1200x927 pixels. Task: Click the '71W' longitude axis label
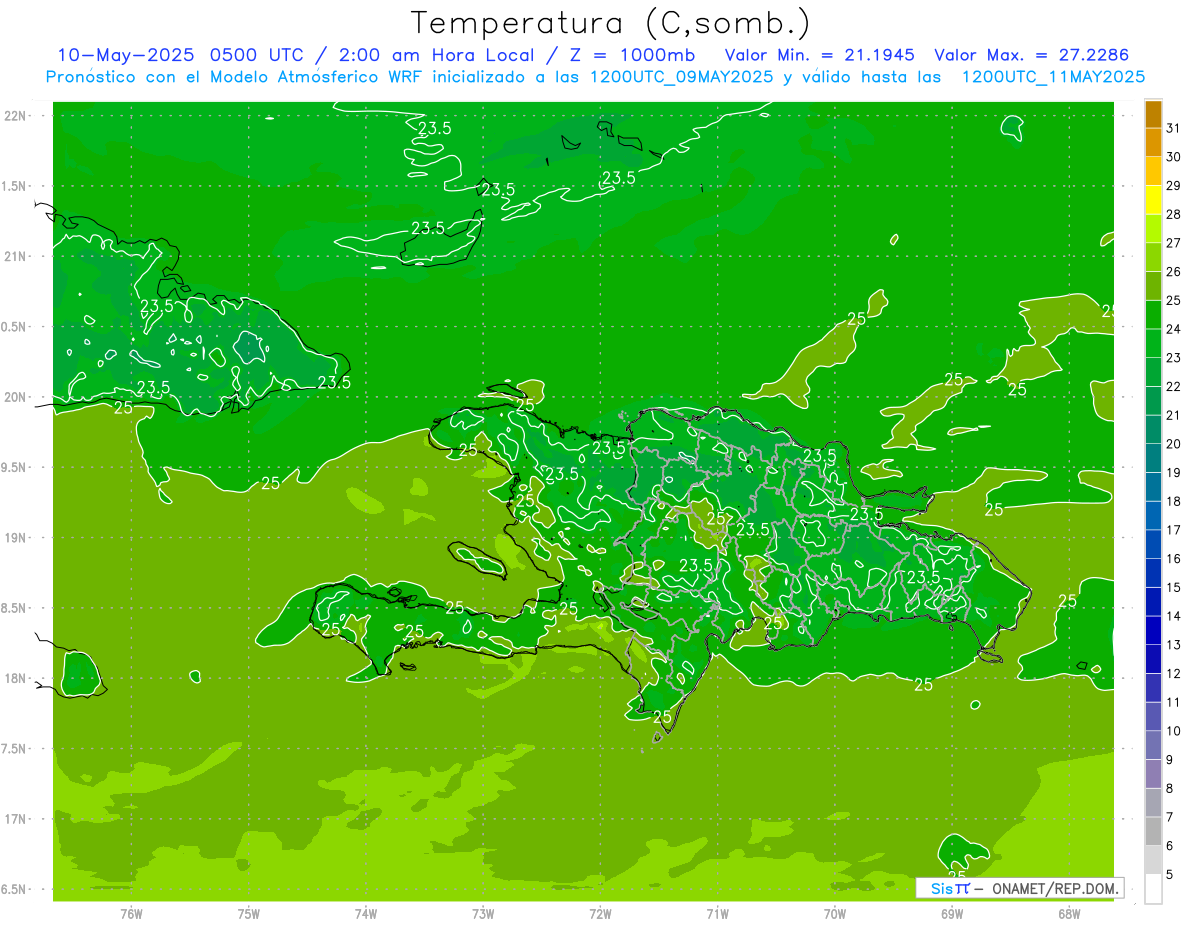[717, 913]
